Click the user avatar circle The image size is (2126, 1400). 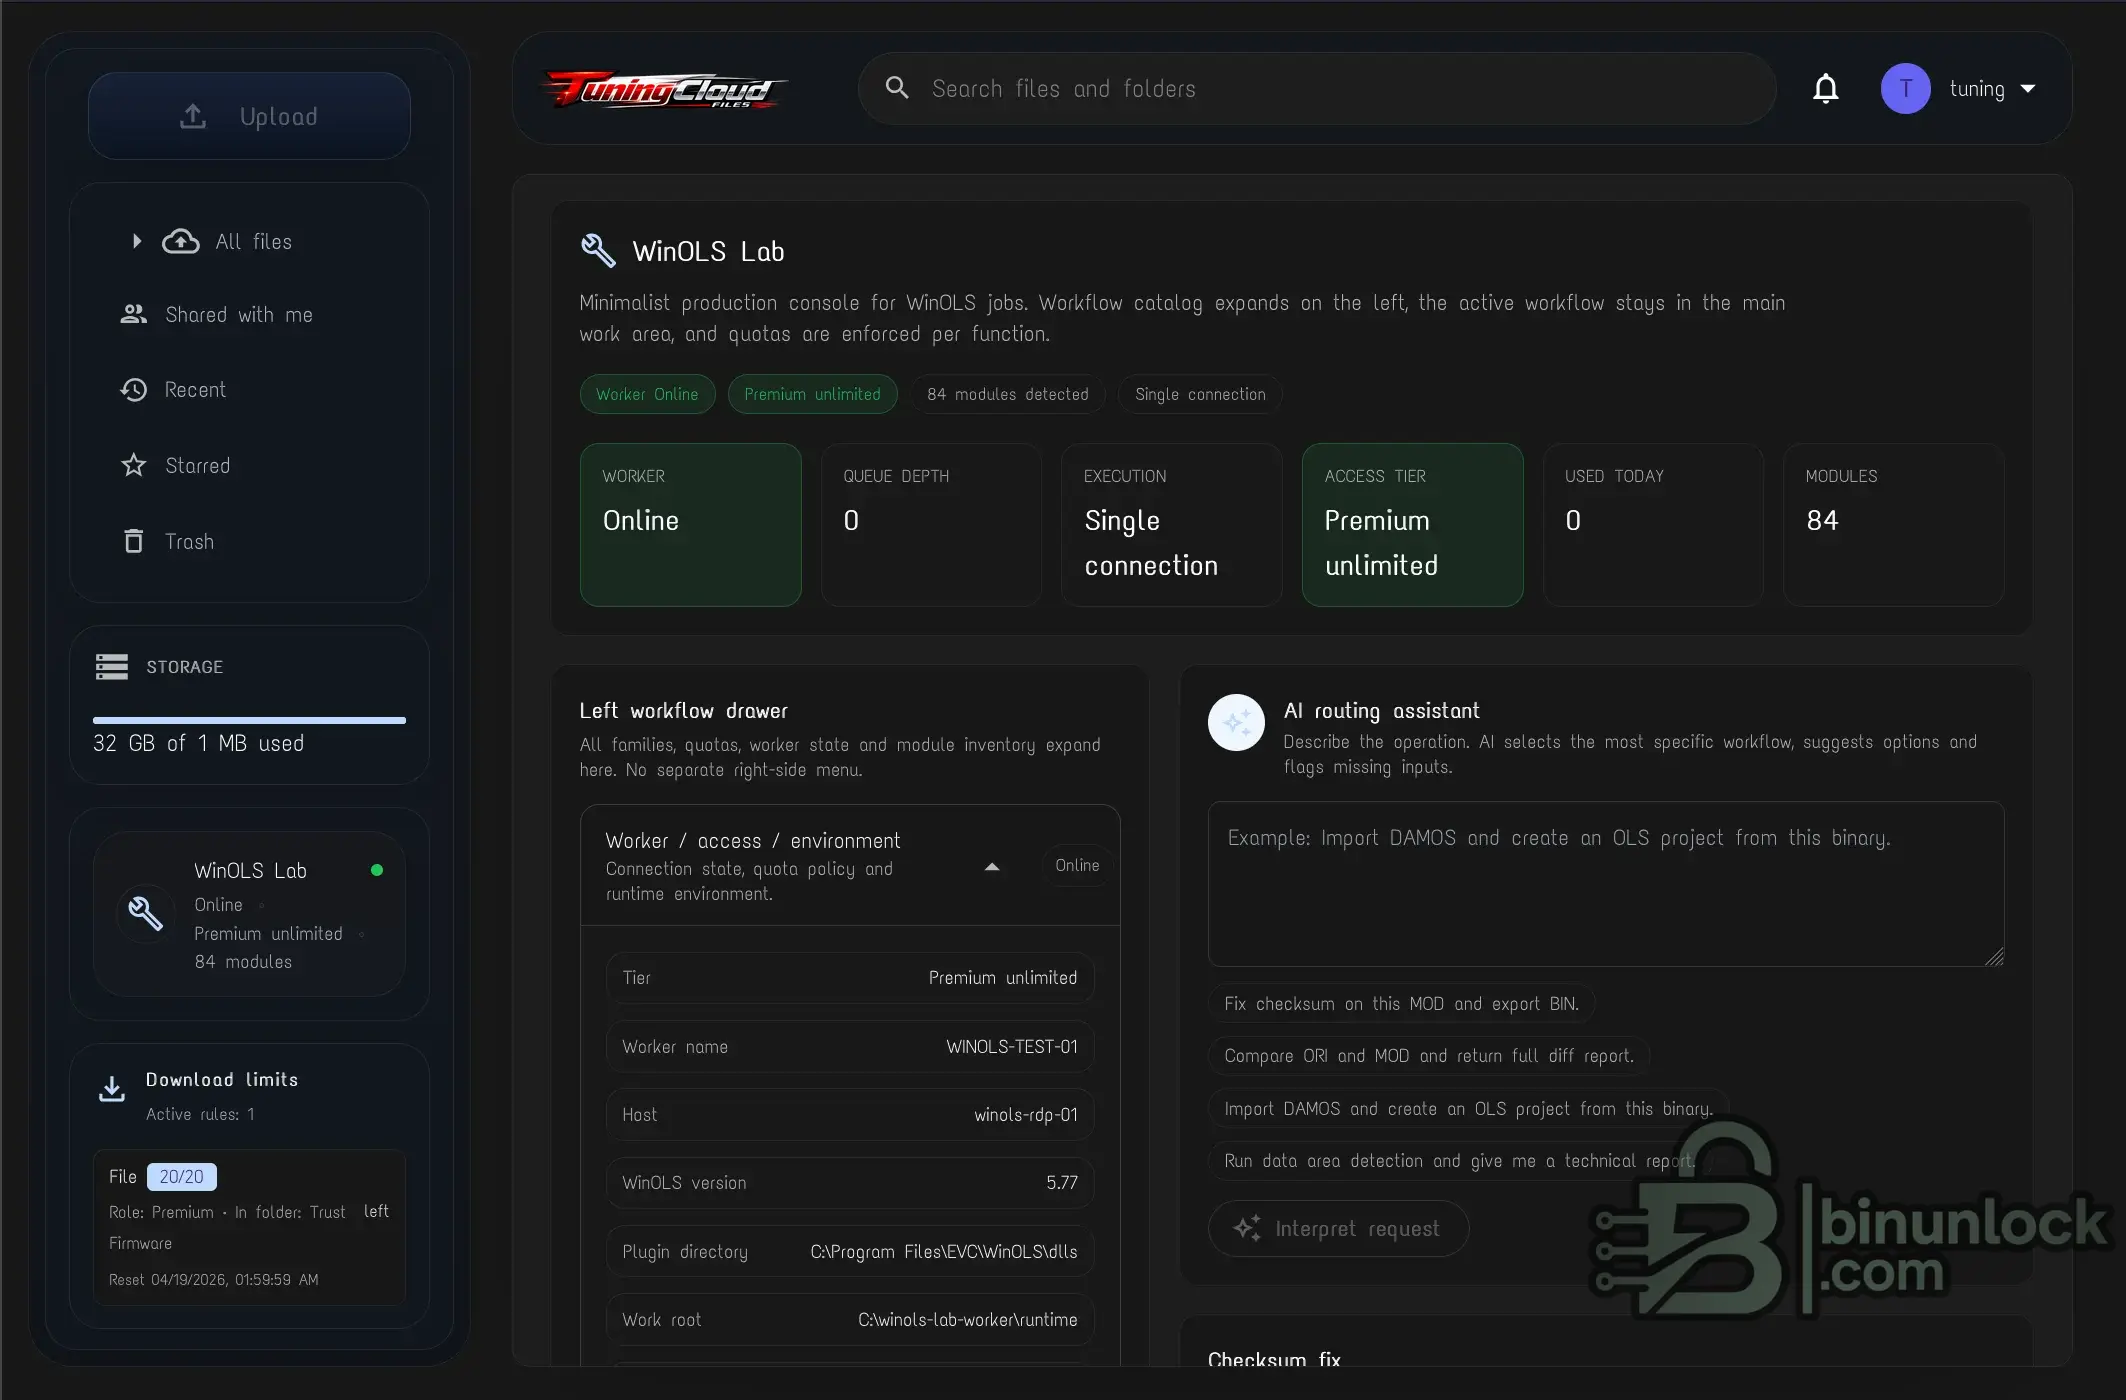pyautogui.click(x=1905, y=89)
